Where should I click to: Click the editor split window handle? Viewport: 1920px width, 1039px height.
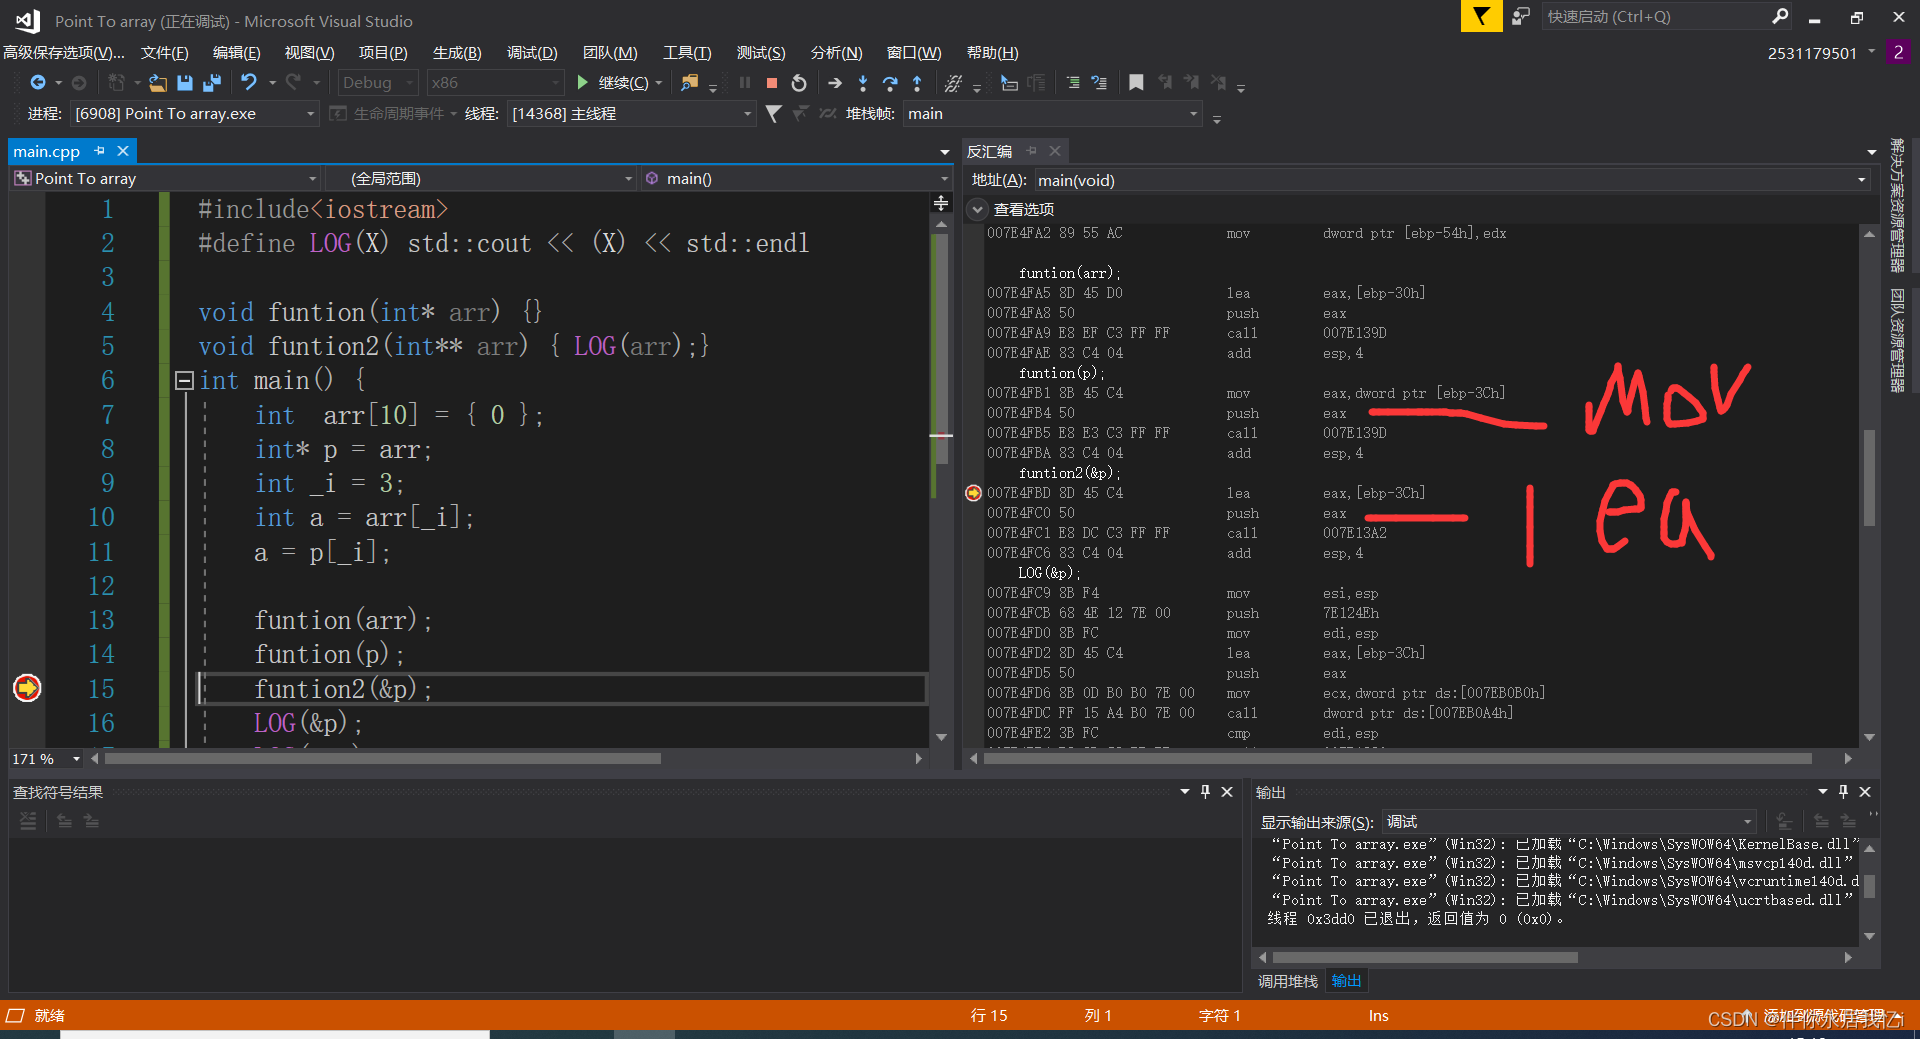point(941,204)
